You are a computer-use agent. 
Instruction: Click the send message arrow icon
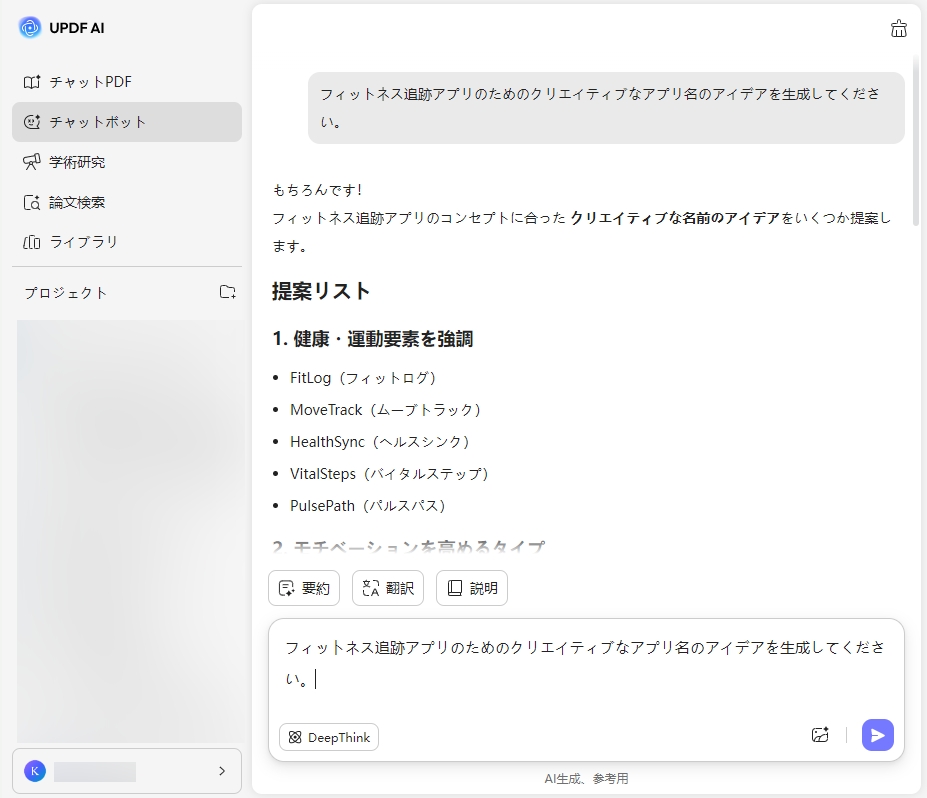coord(877,735)
